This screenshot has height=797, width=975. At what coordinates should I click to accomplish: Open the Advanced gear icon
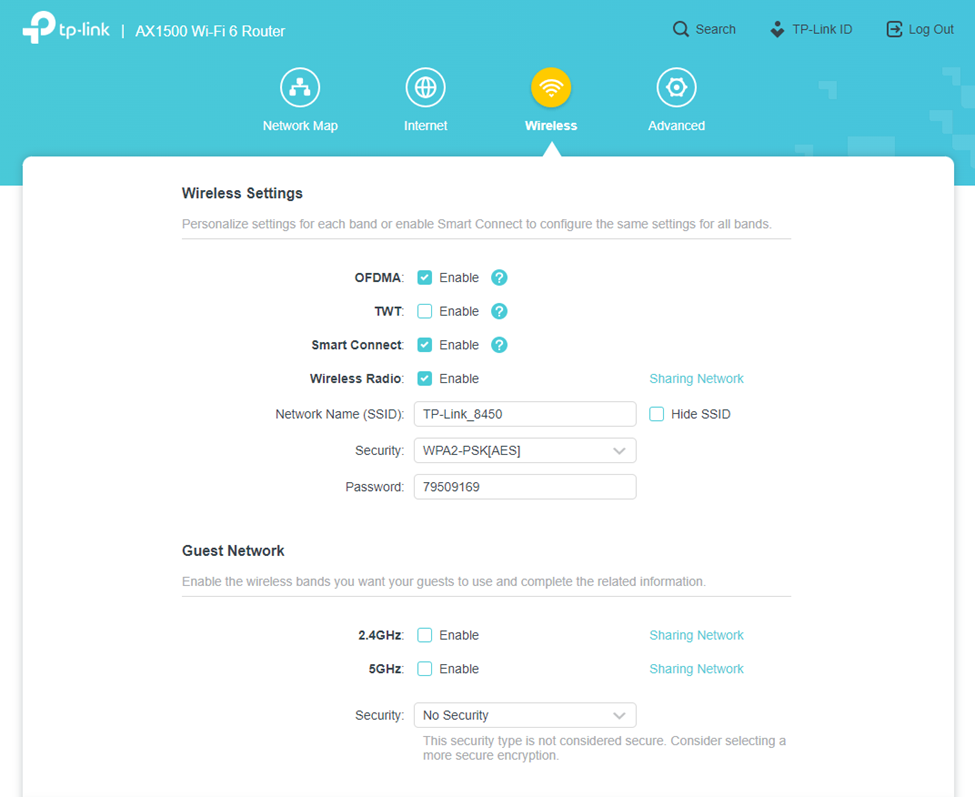676,88
